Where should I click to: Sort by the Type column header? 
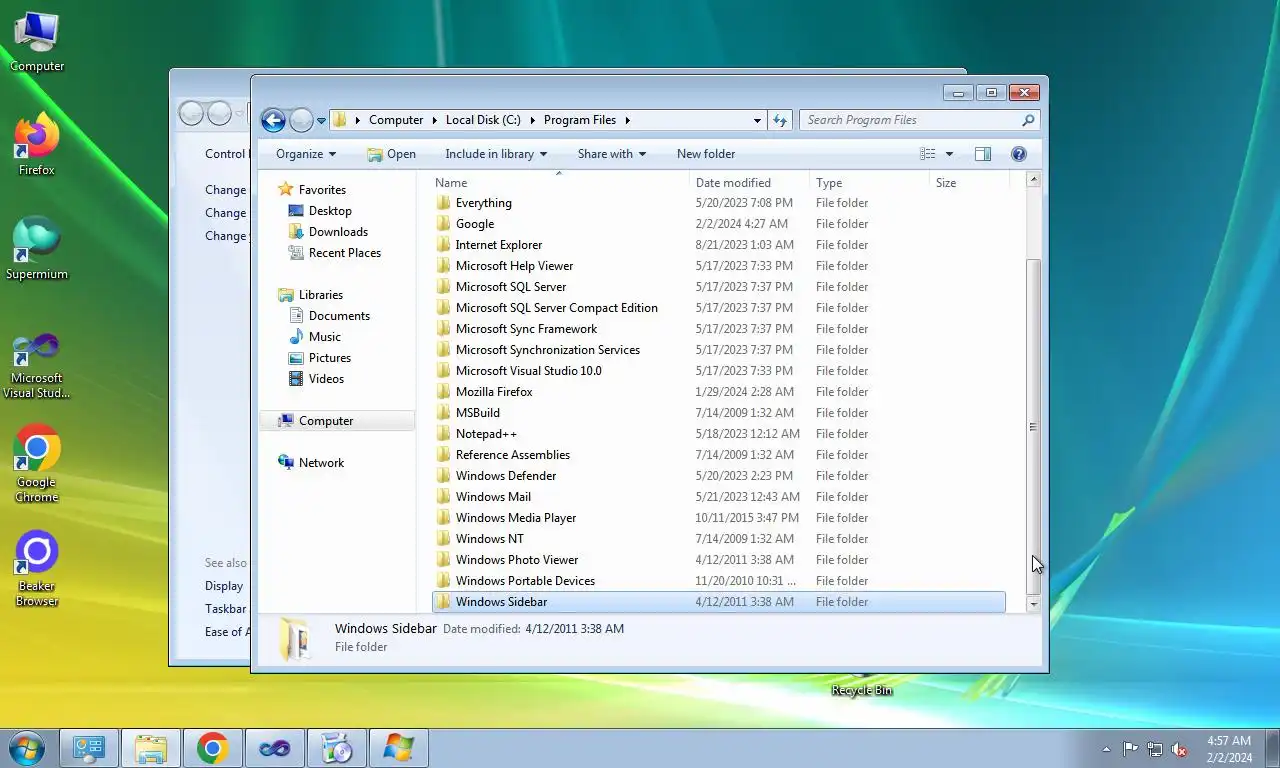(869, 183)
